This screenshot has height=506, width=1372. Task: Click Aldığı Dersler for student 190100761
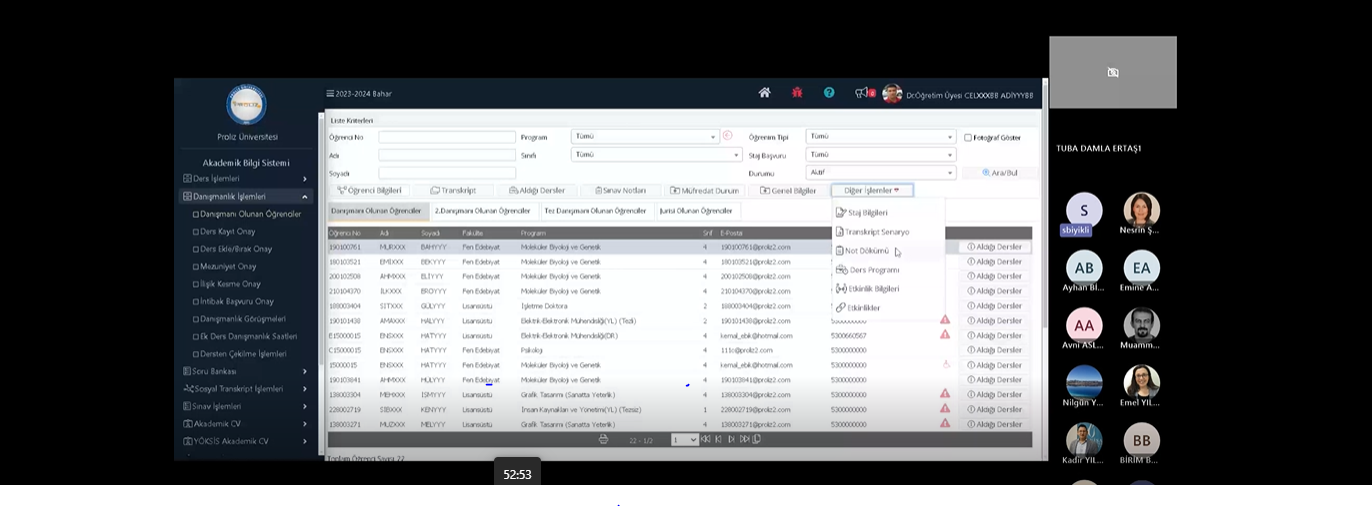(x=994, y=247)
